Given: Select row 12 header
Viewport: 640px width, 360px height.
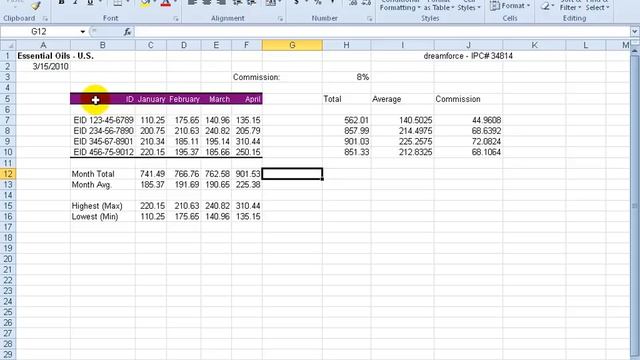Looking at the screenshot, I should 8,174.
